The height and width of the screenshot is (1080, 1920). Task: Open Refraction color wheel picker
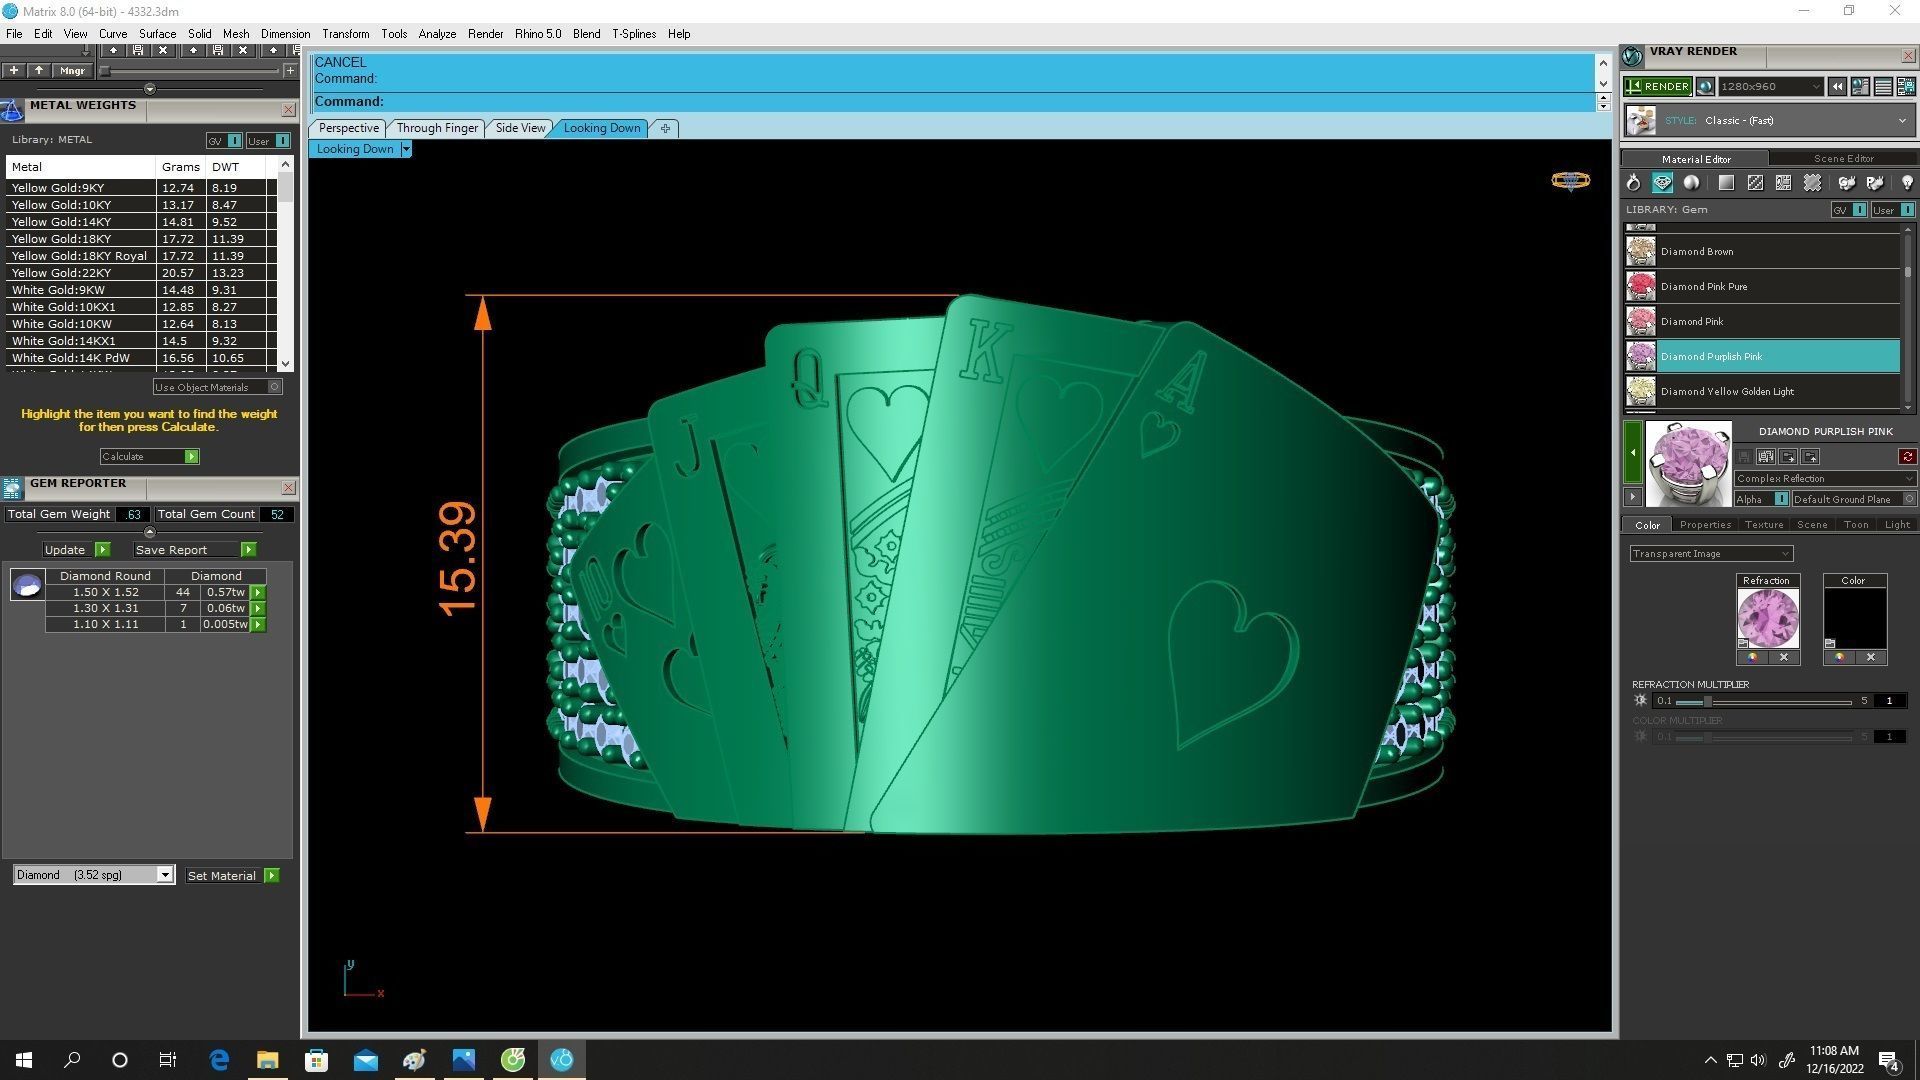point(1752,658)
